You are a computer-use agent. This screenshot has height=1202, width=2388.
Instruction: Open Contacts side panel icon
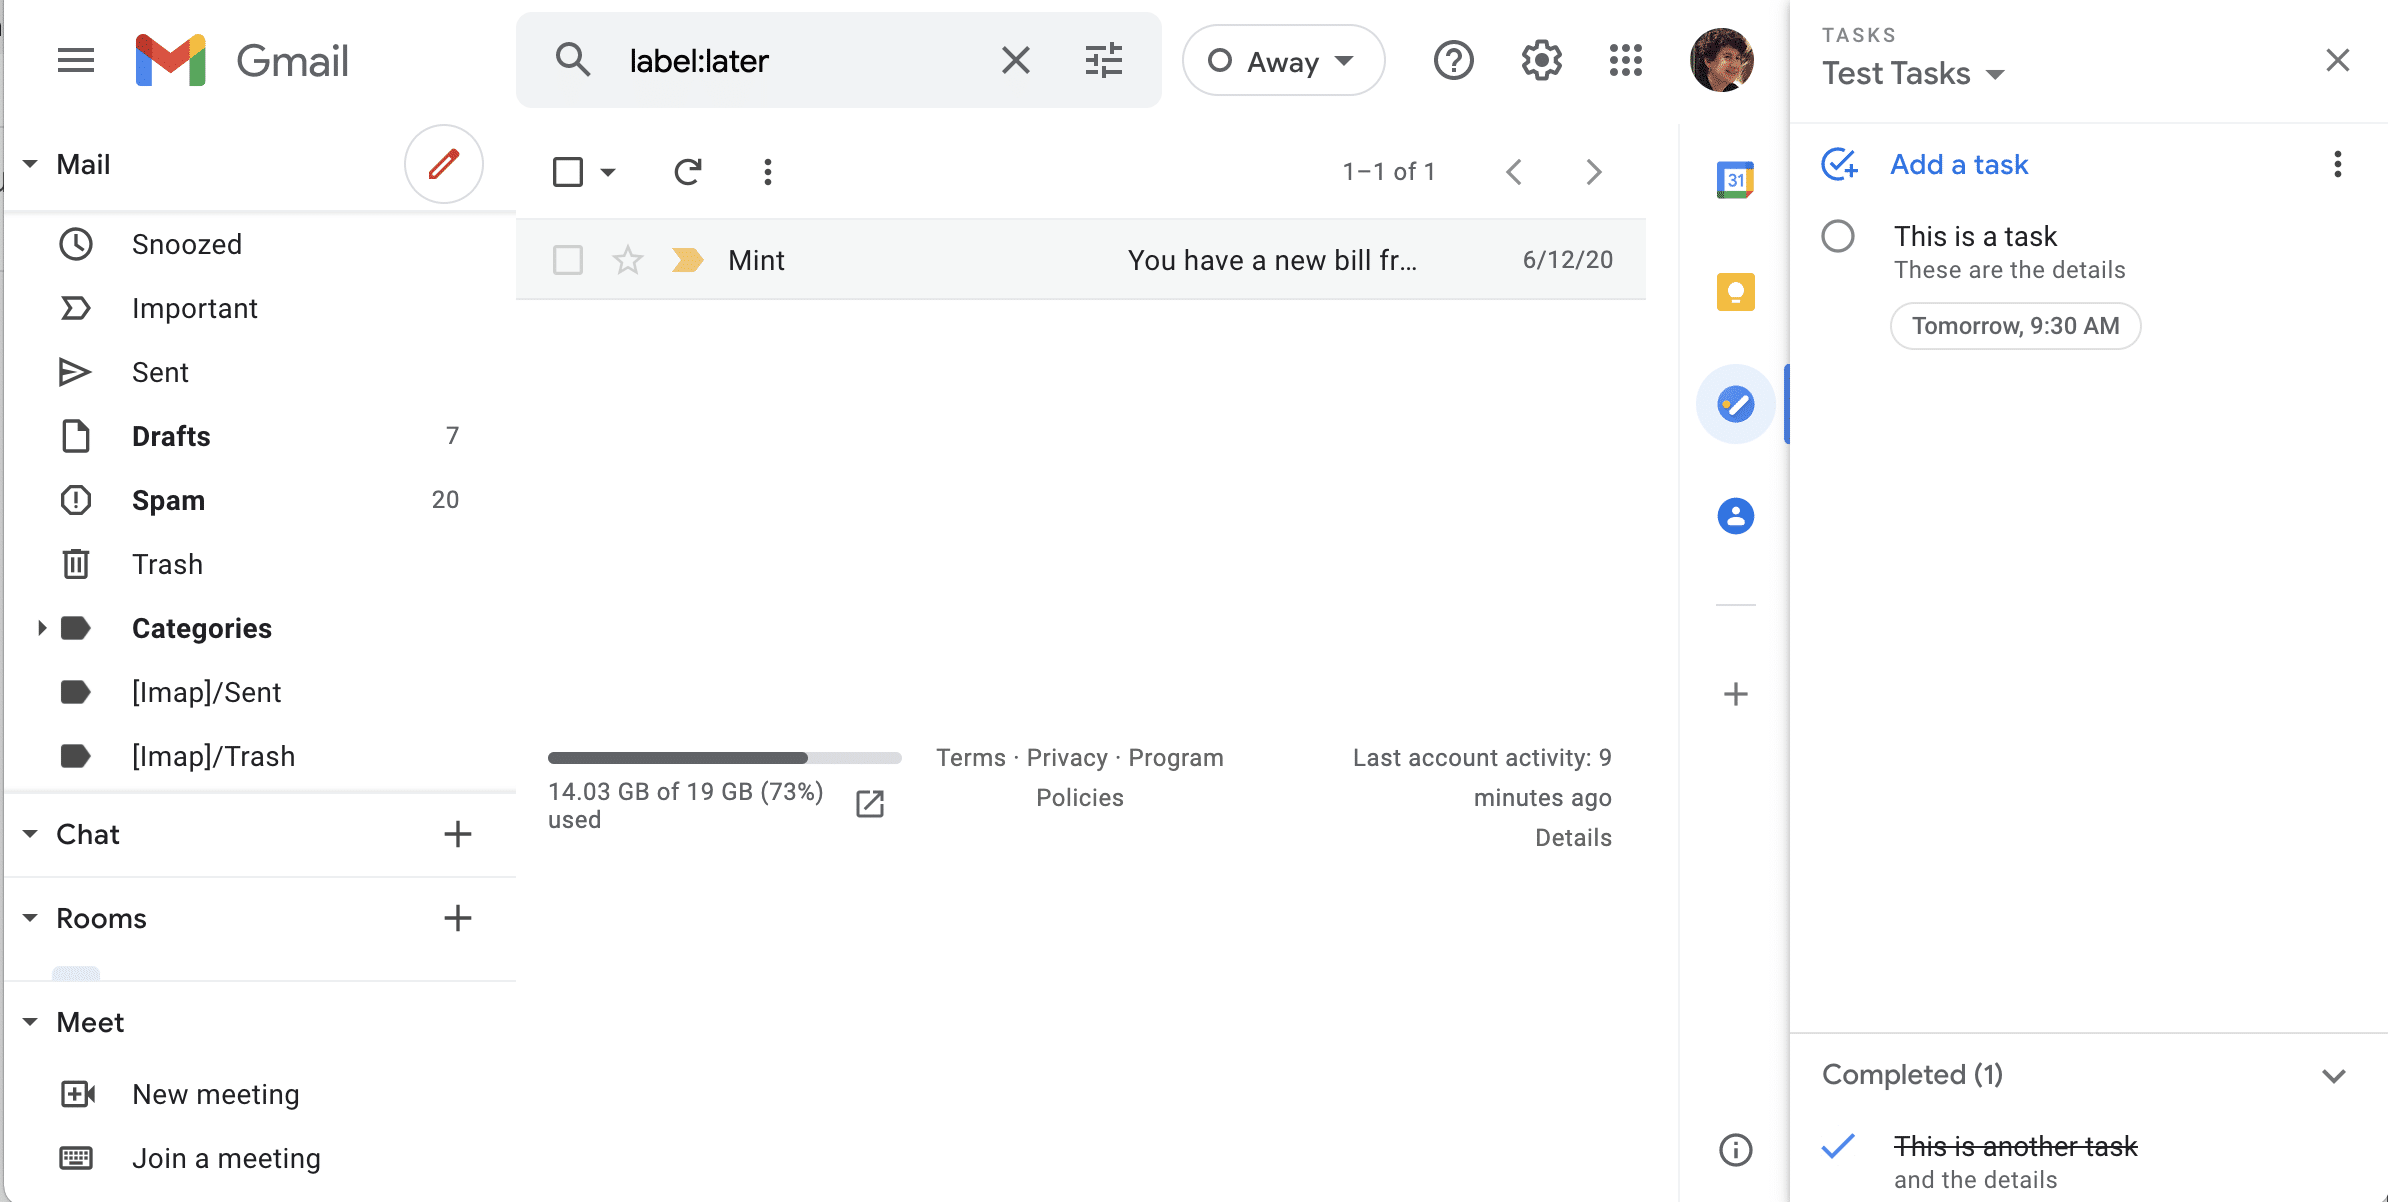coord(1735,516)
